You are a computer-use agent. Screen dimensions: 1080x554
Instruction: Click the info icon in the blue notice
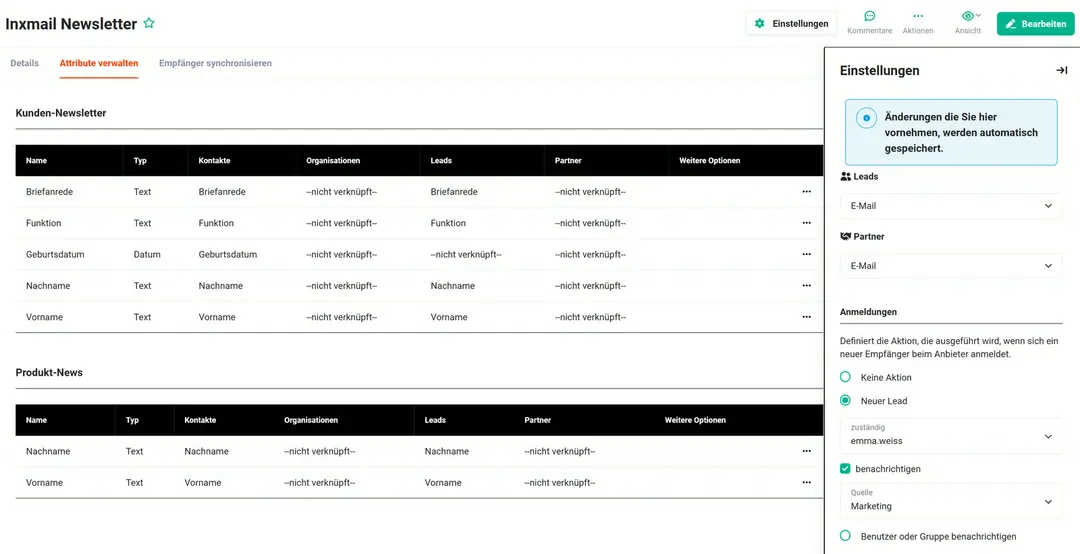point(866,118)
